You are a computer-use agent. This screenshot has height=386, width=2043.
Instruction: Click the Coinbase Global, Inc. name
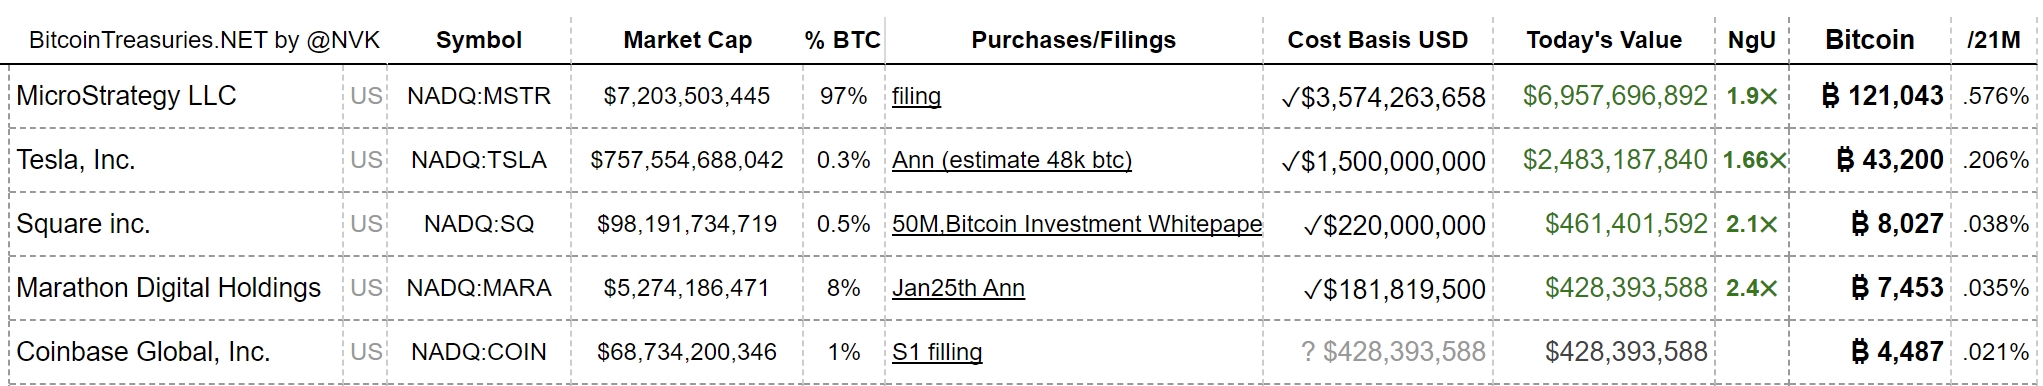[x=143, y=352]
